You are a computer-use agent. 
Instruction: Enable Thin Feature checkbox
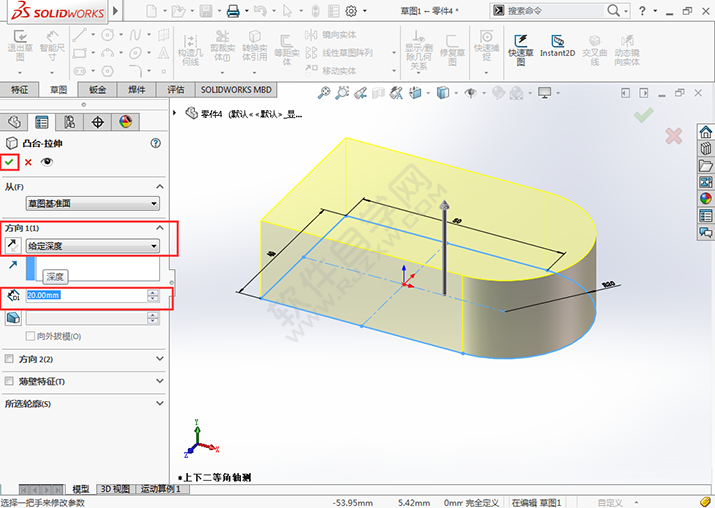9,381
